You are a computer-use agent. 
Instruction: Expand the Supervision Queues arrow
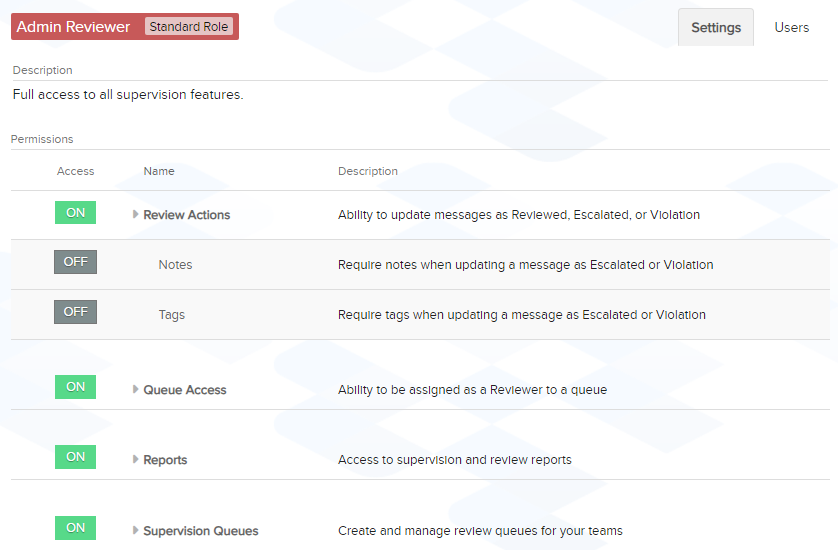pos(136,530)
